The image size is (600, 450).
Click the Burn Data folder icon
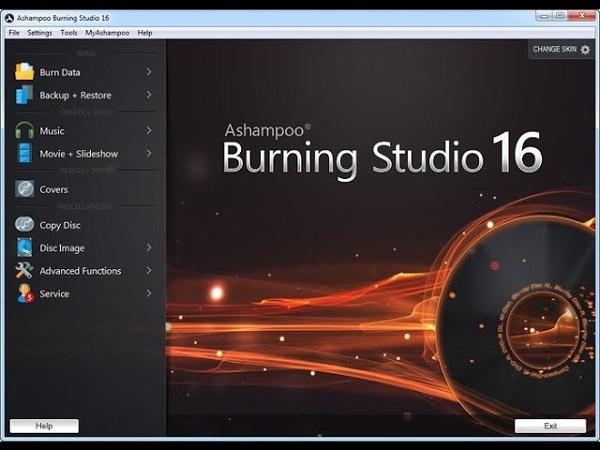24,72
